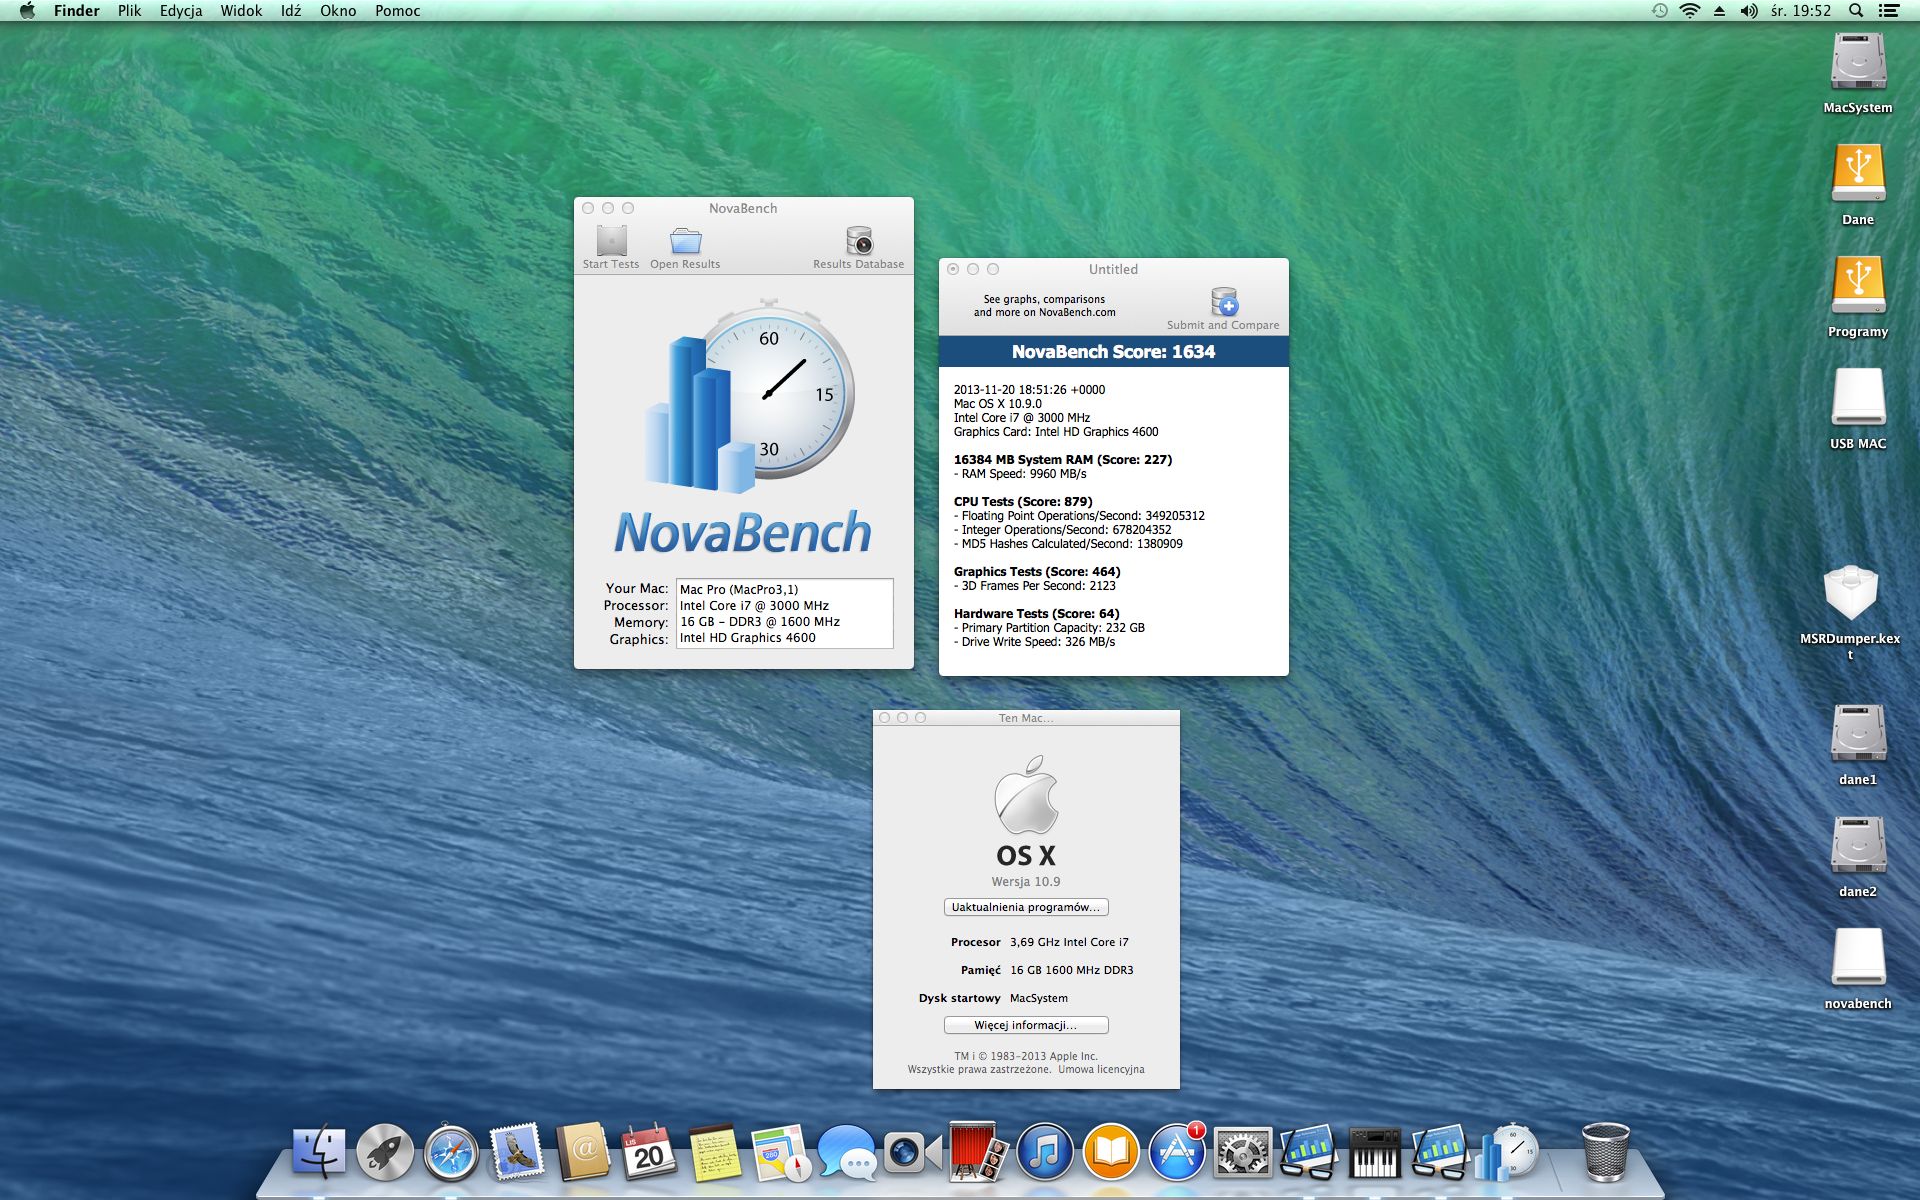
Task: Launch iTunes from the Dock
Action: [1045, 1153]
